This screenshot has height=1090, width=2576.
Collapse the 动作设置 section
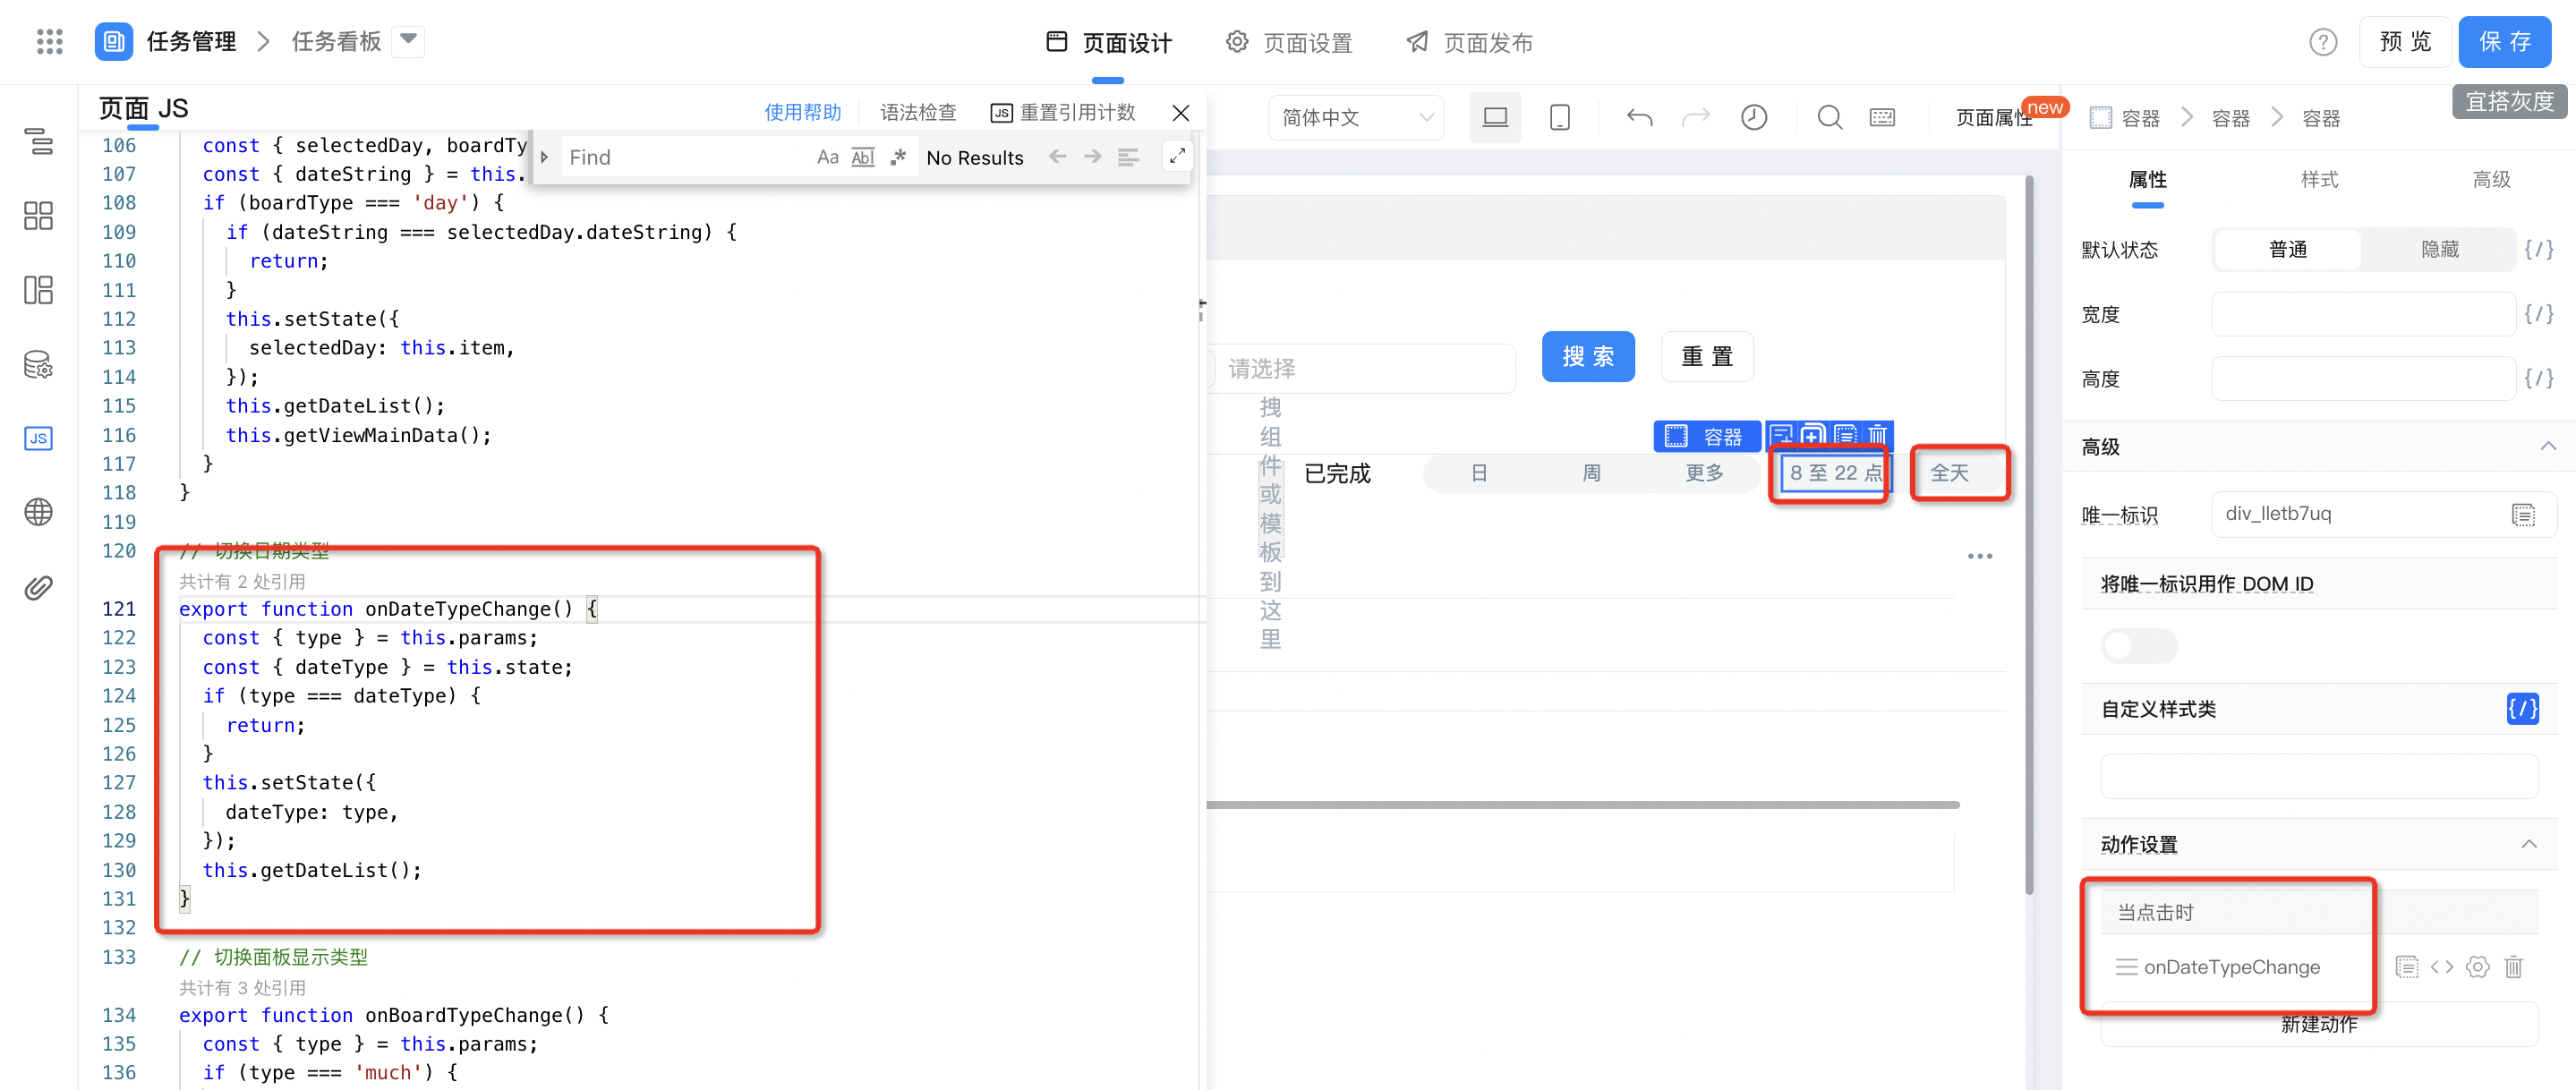2528,844
